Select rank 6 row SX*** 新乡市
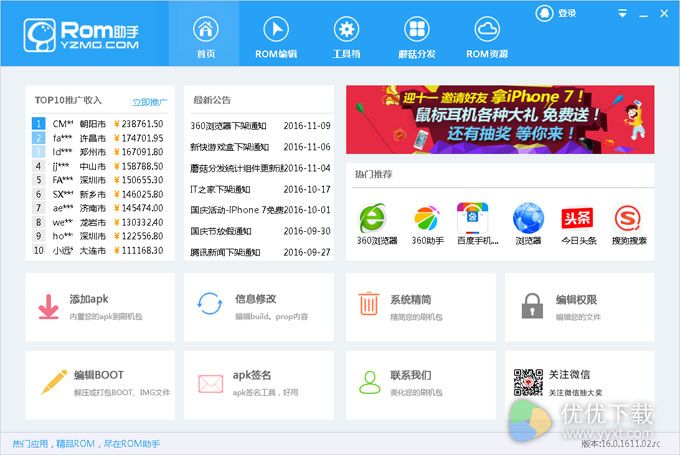 click(98, 194)
